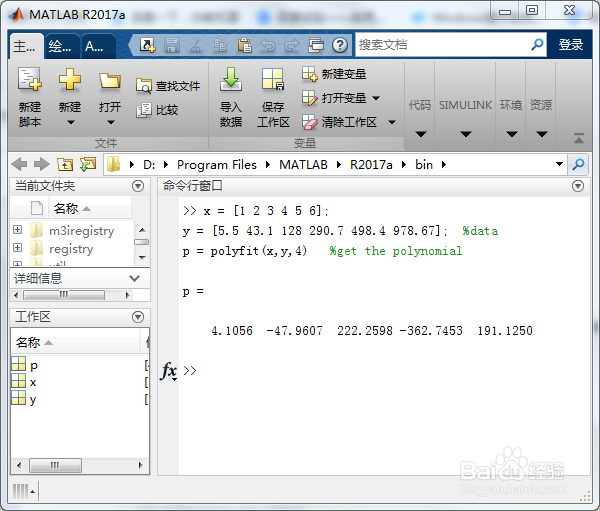This screenshot has width=600, height=511.
Task: Open the Open Variable dropdown arrow
Action: [x=376, y=98]
